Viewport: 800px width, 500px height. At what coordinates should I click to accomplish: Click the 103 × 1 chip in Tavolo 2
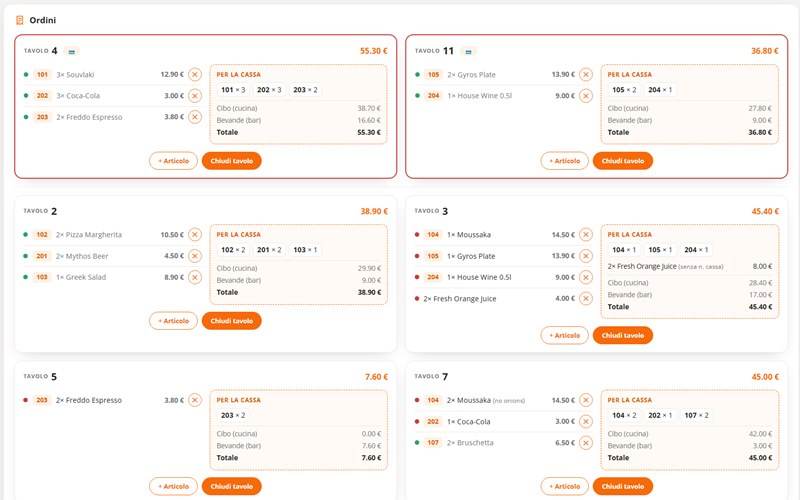(x=305, y=250)
